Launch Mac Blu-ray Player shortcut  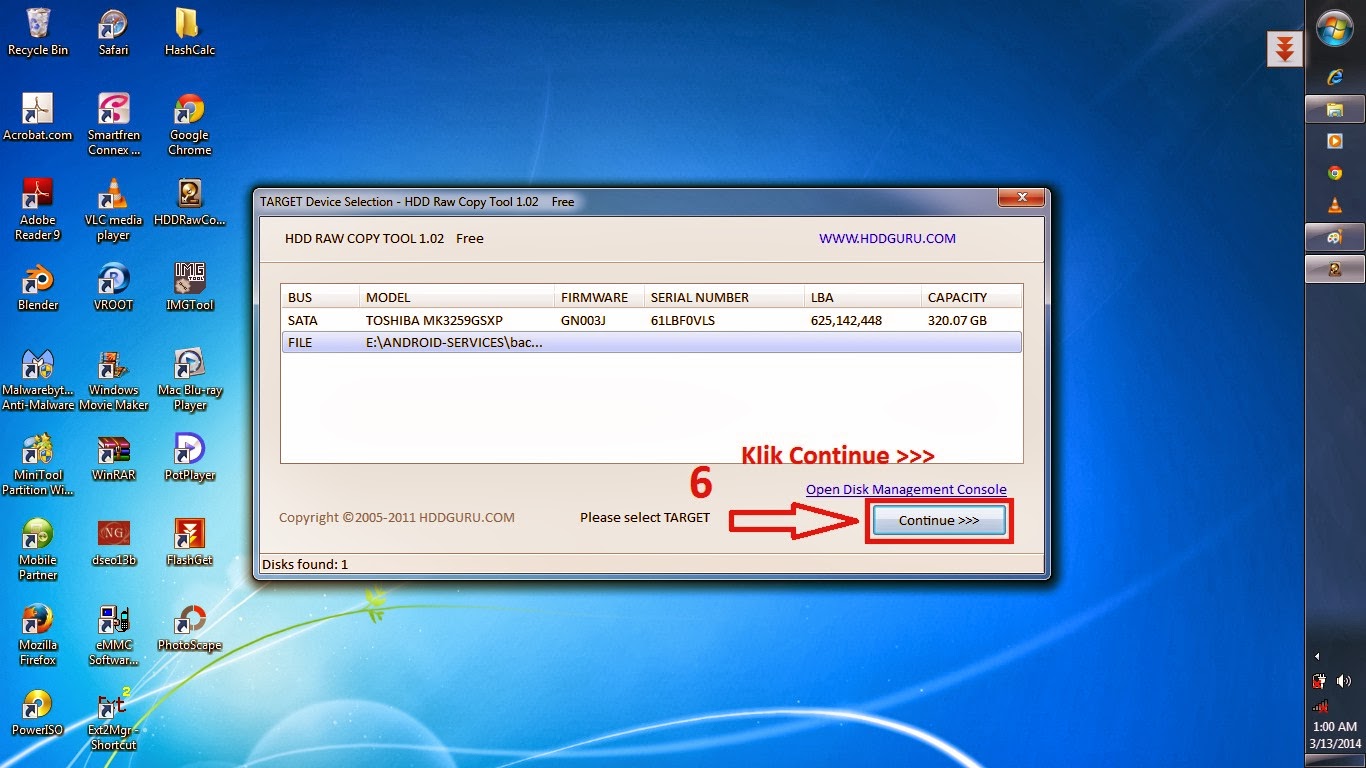tap(189, 380)
